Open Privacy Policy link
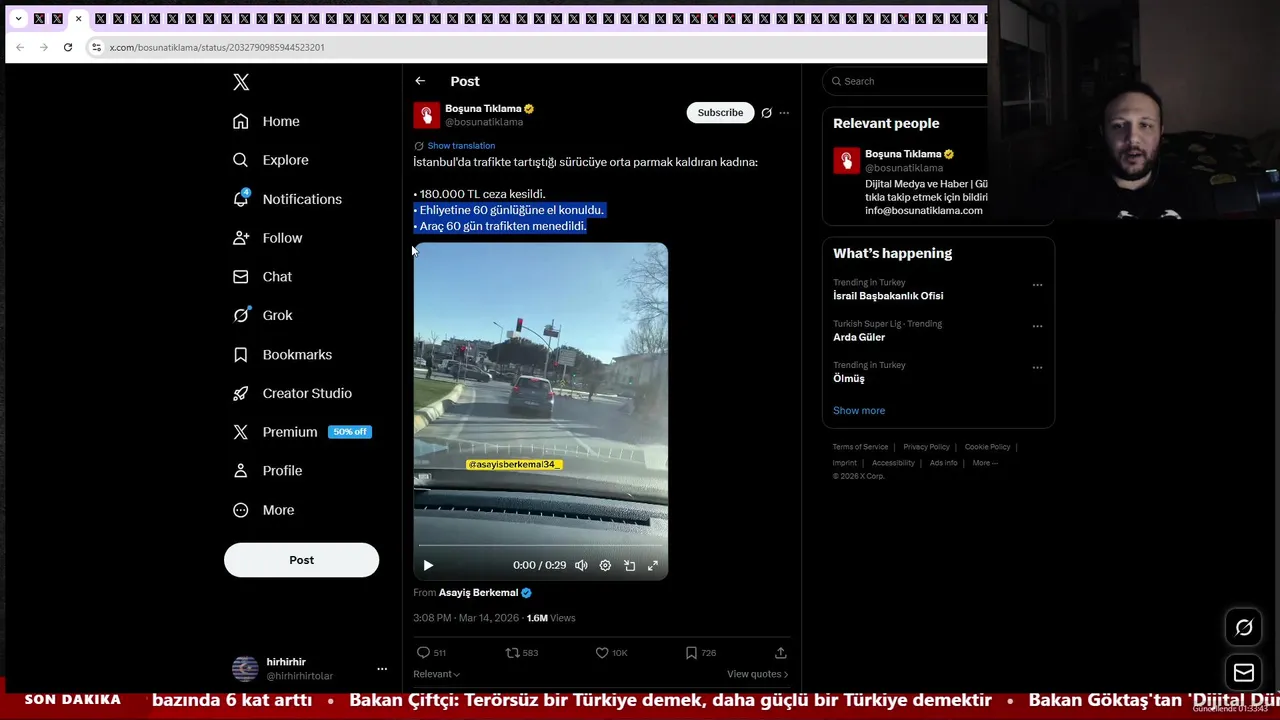The width and height of the screenshot is (1280, 720). click(x=926, y=447)
